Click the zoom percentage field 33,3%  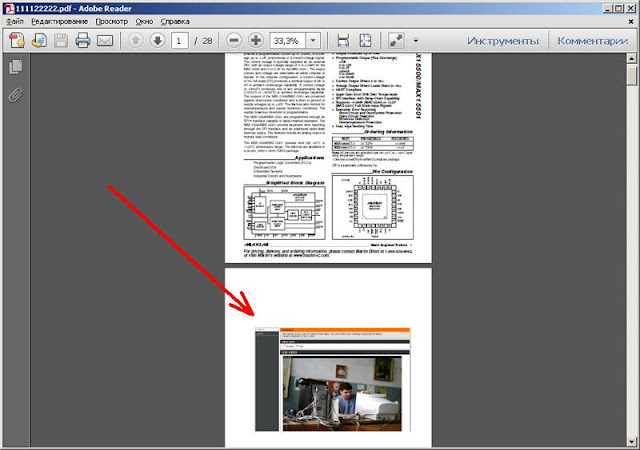click(x=287, y=41)
